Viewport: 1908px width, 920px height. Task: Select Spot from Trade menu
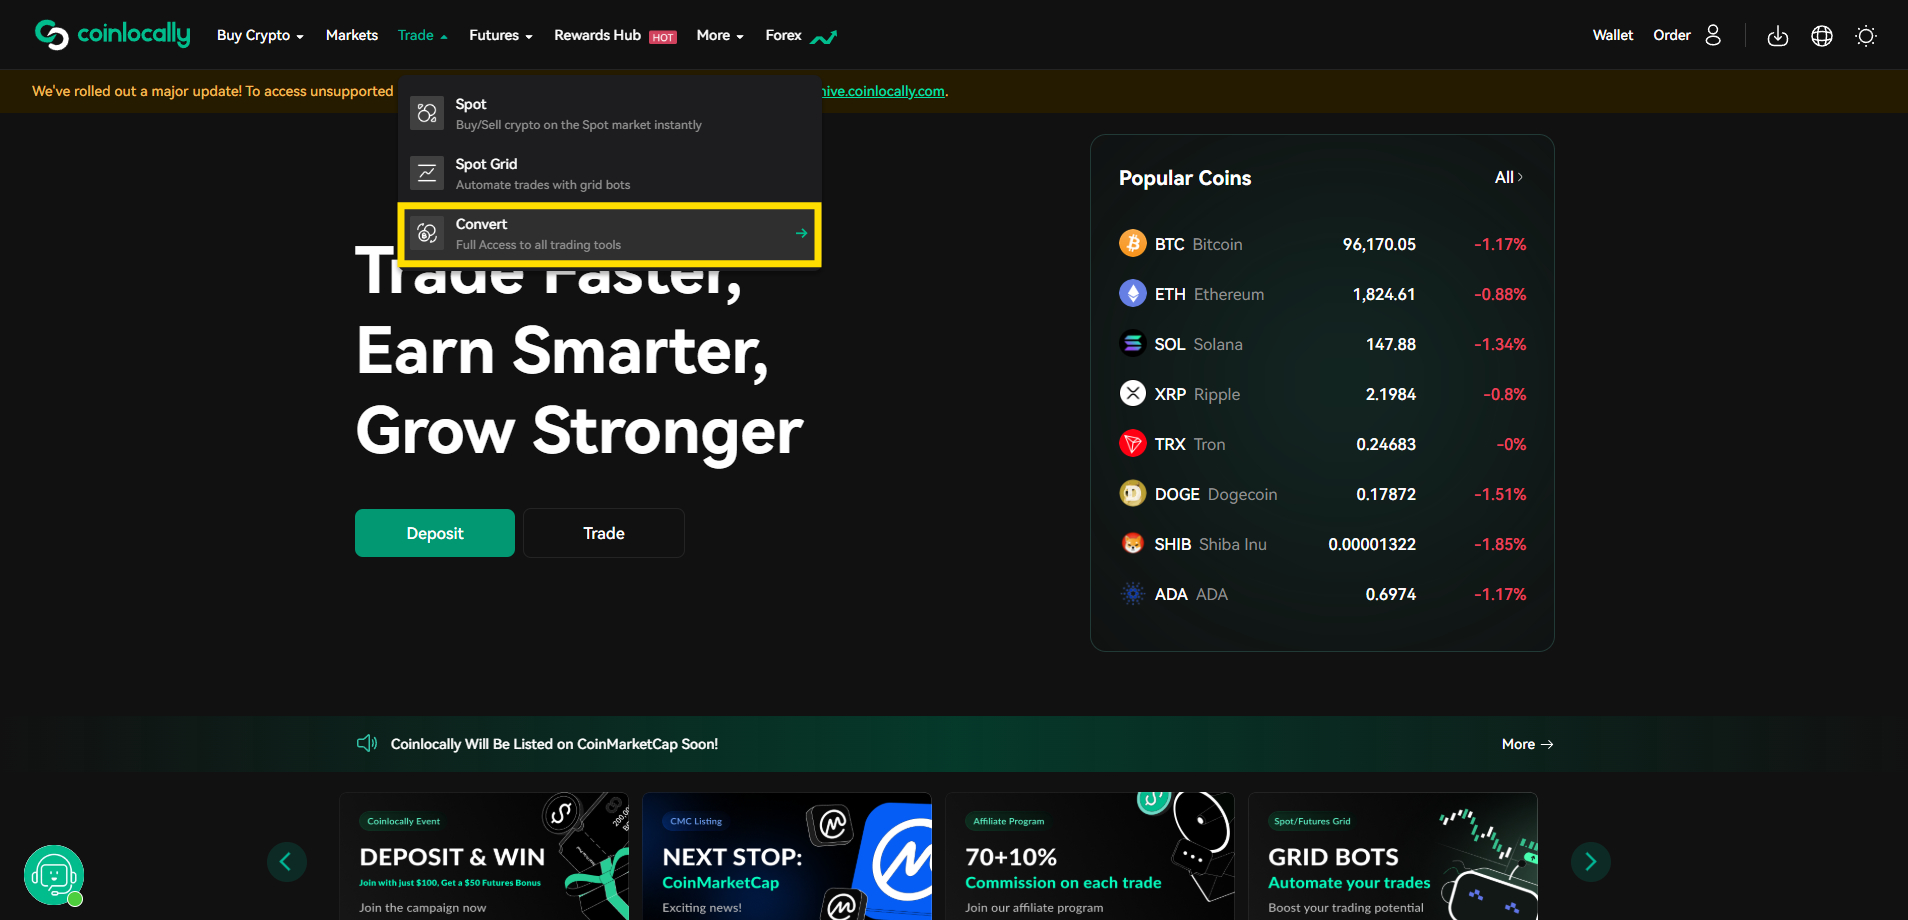coord(610,113)
